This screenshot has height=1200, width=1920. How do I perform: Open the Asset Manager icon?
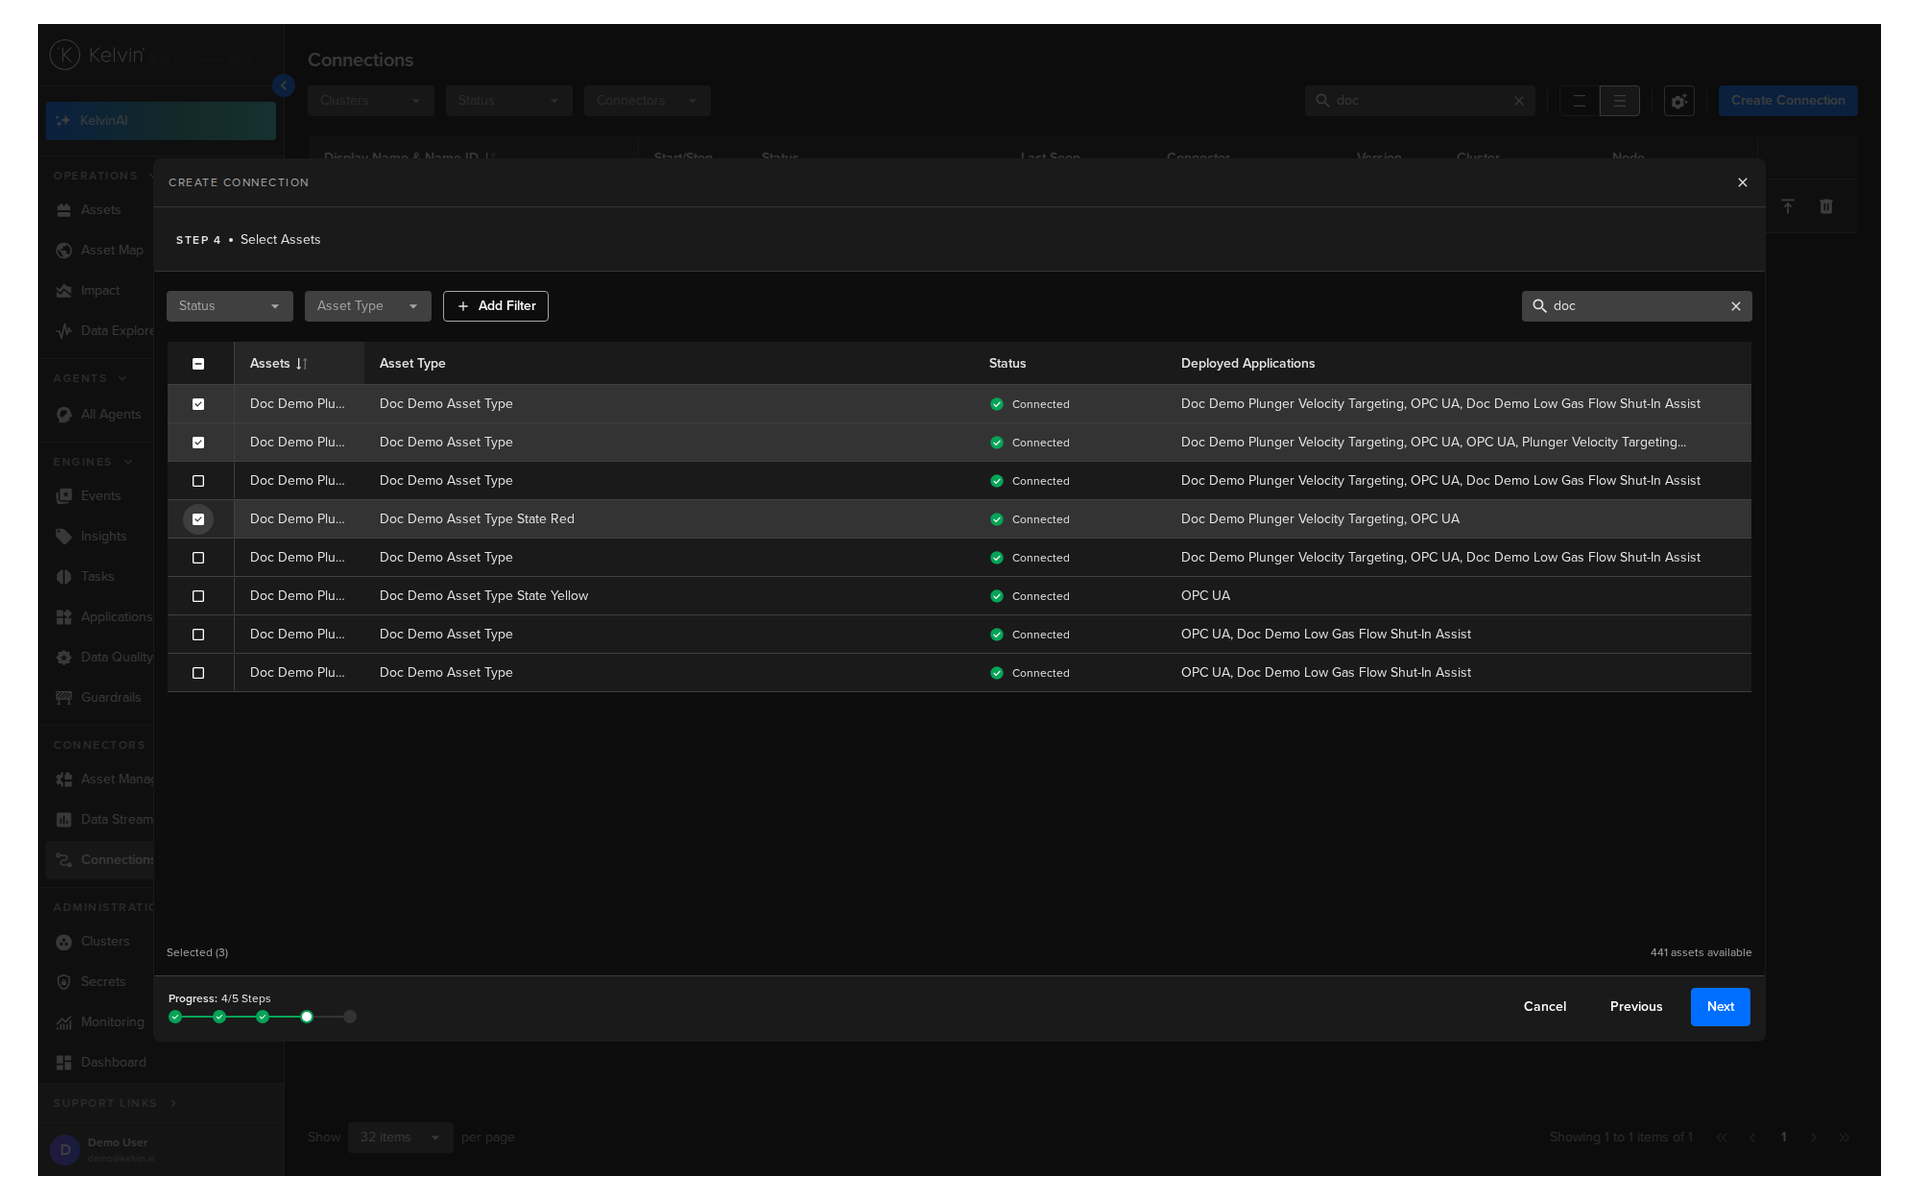coord(64,780)
